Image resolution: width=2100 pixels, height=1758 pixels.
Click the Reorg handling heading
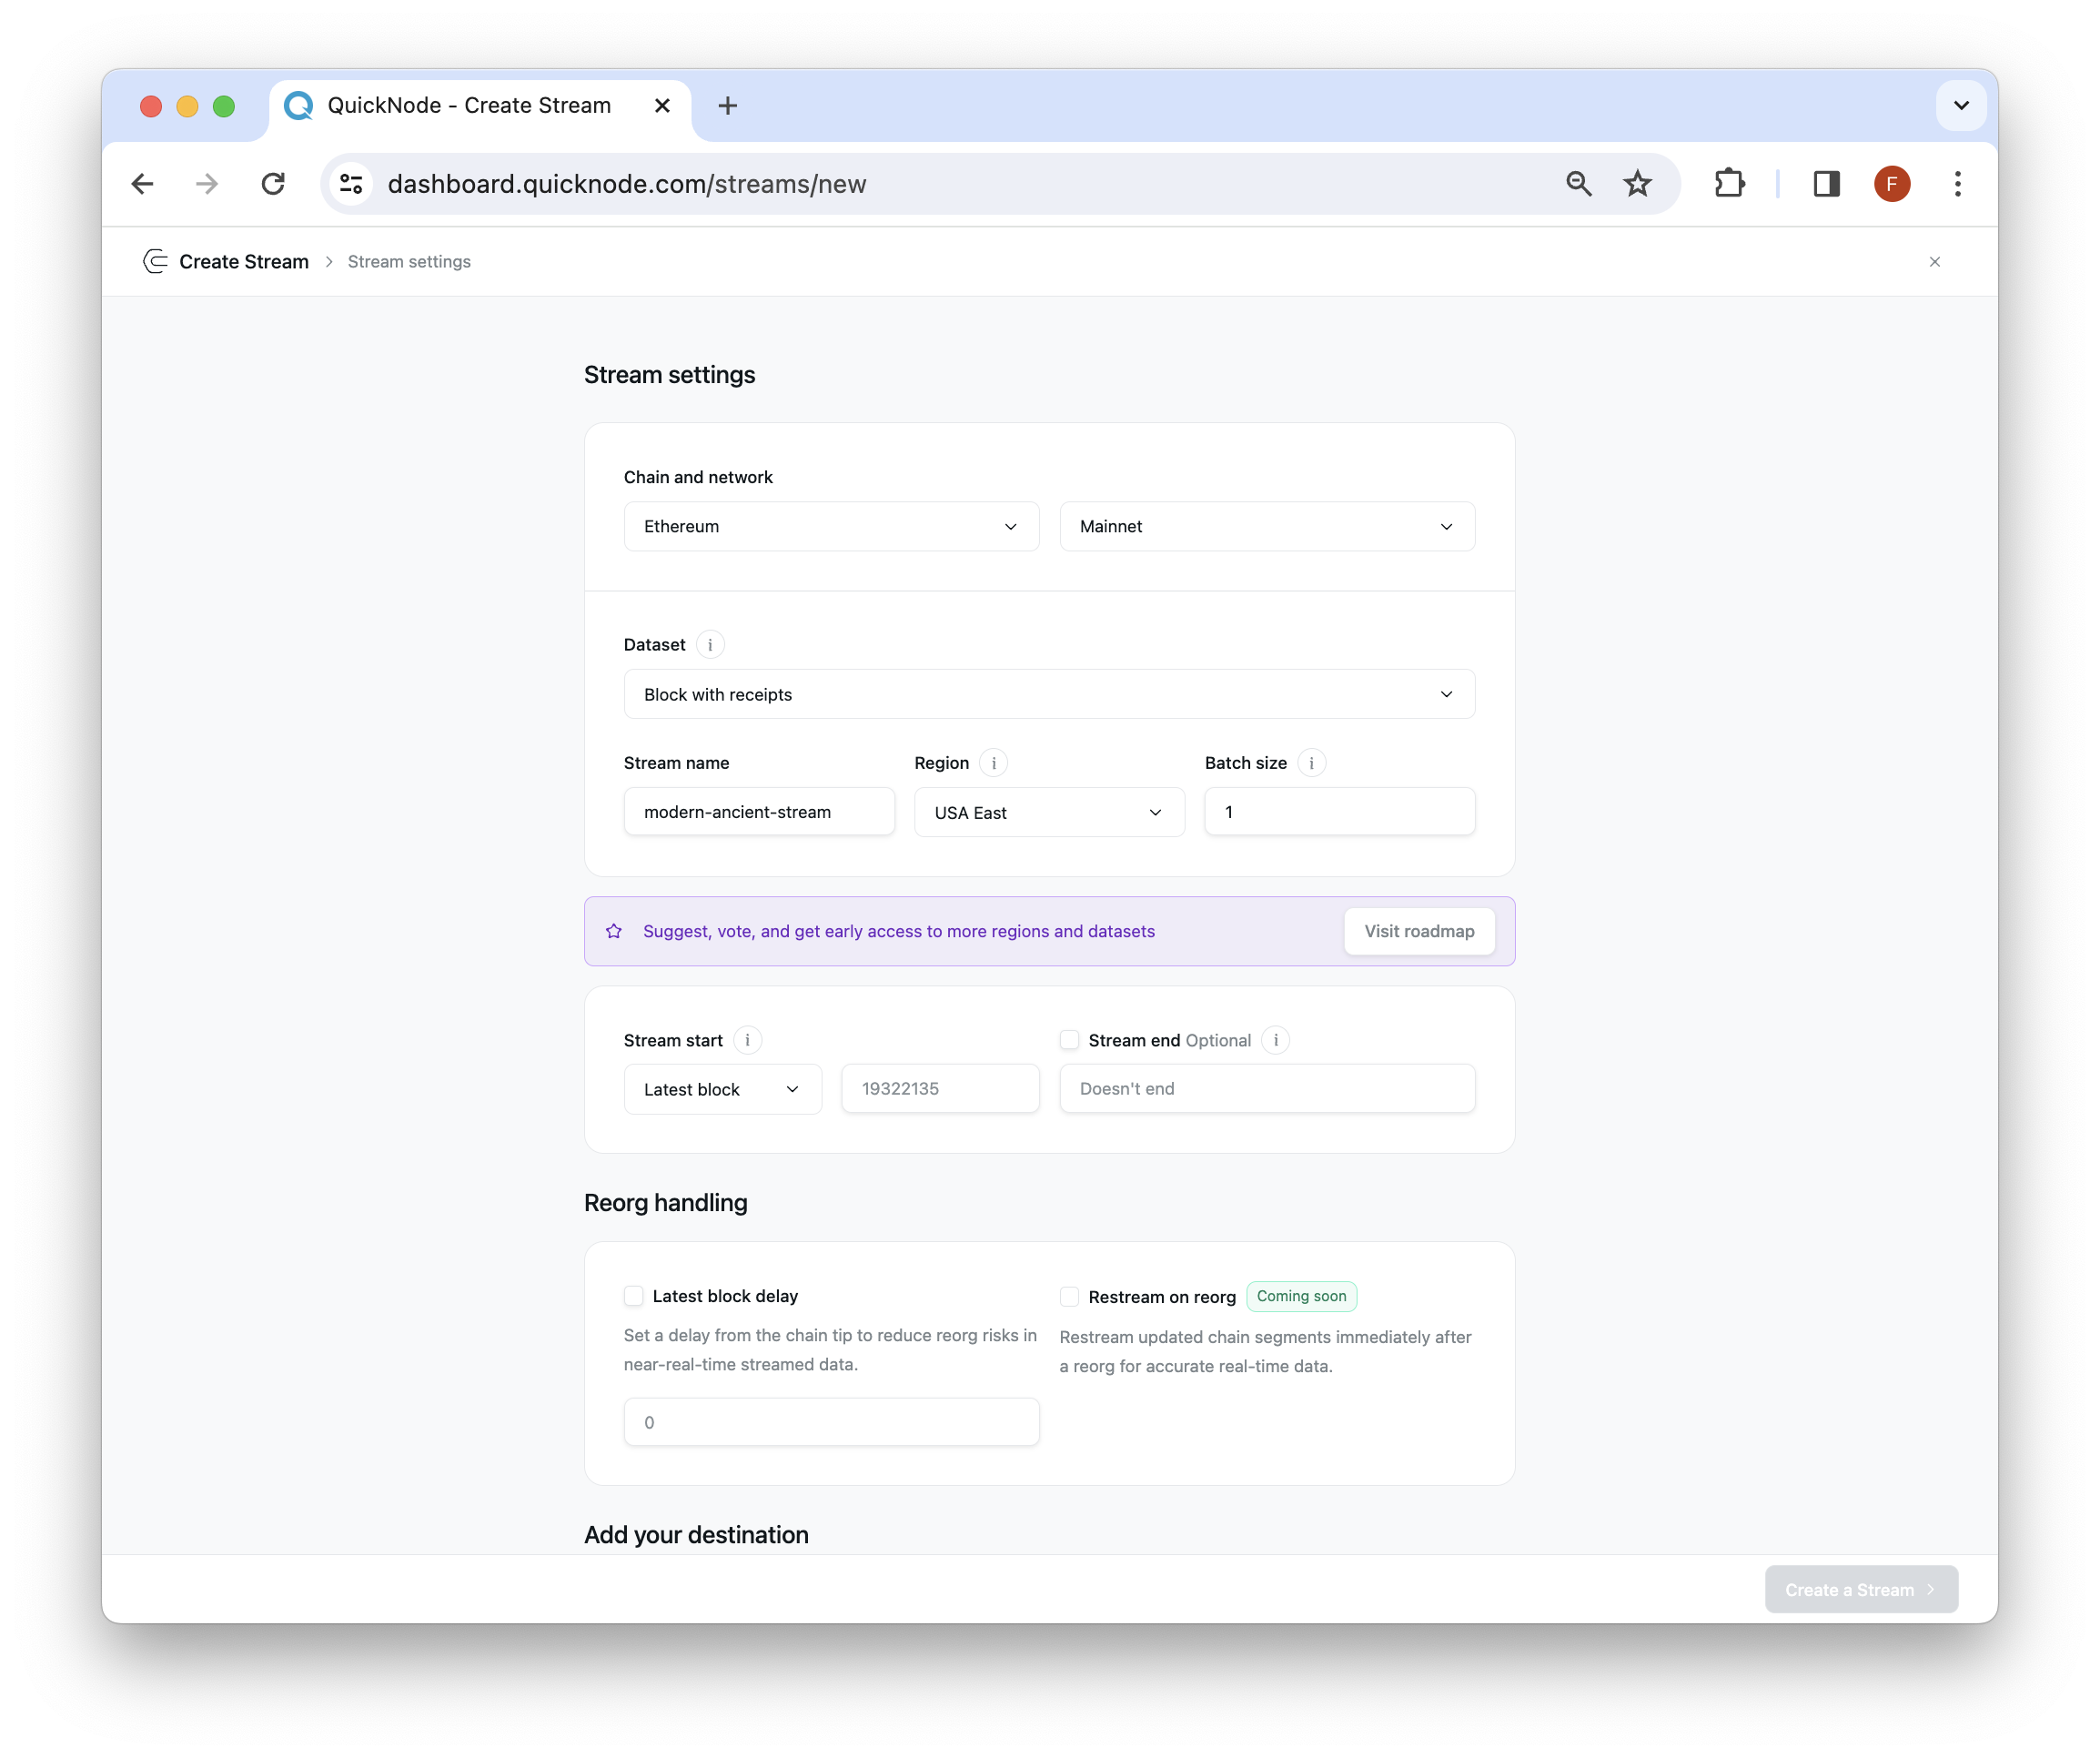665,1203
